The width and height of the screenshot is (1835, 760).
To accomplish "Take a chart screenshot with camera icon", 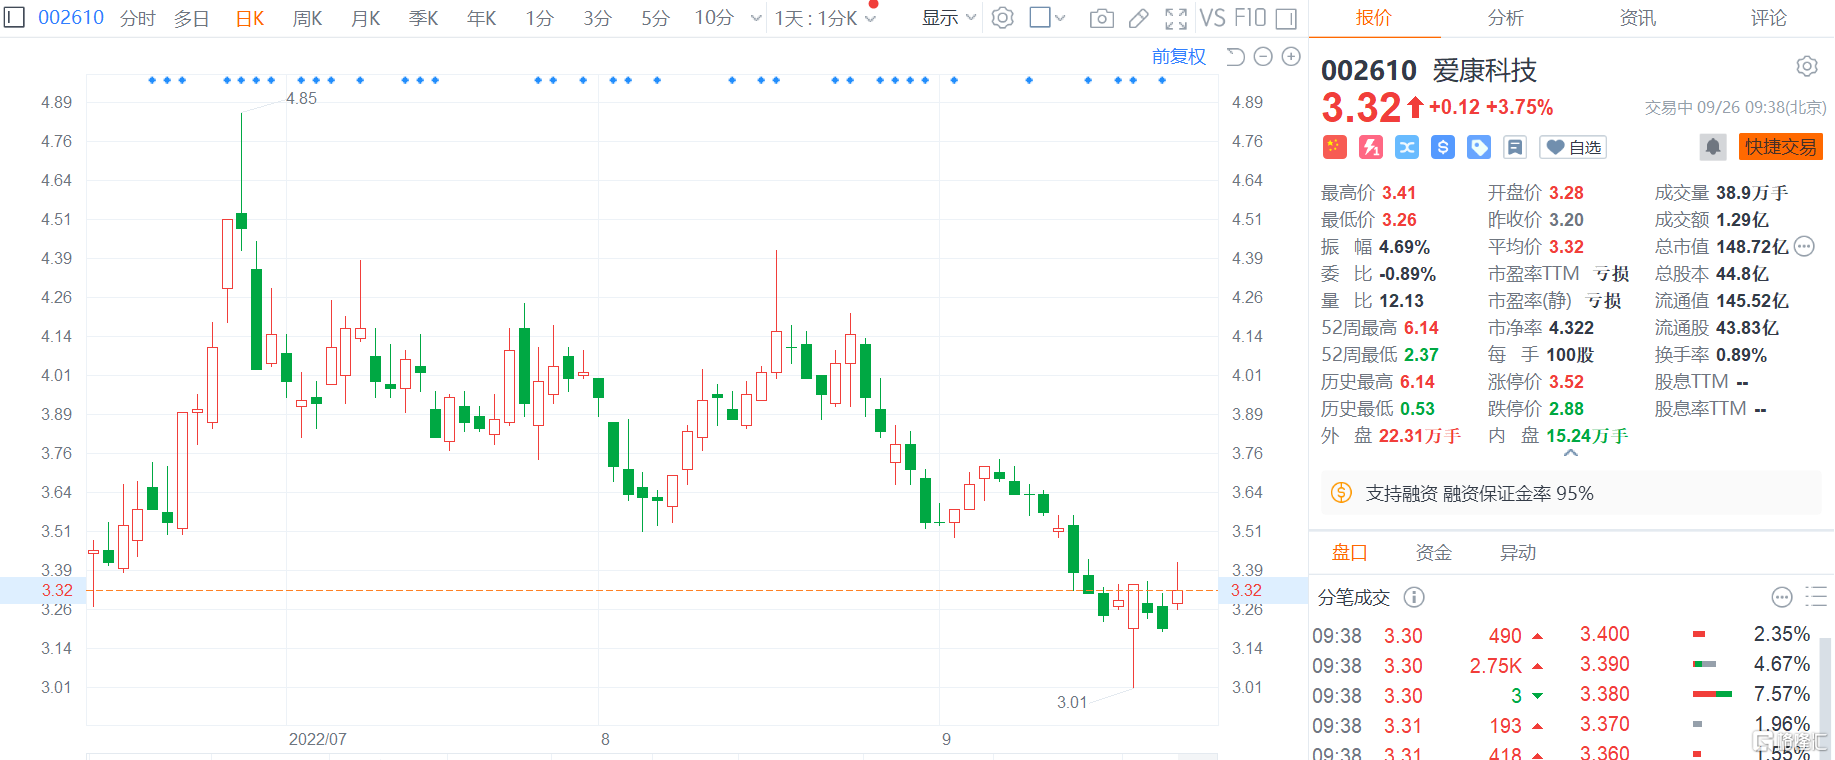I will click(1101, 18).
